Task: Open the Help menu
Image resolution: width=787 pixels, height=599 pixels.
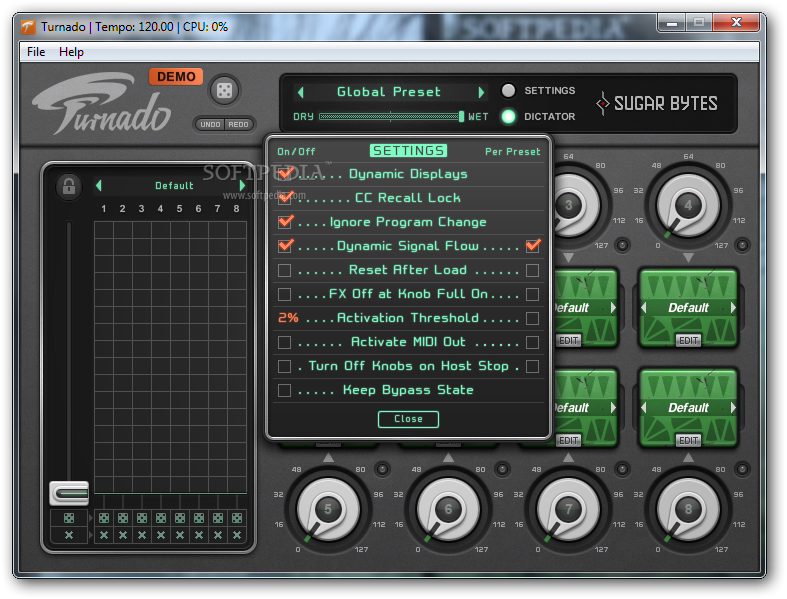Action: coord(71,52)
